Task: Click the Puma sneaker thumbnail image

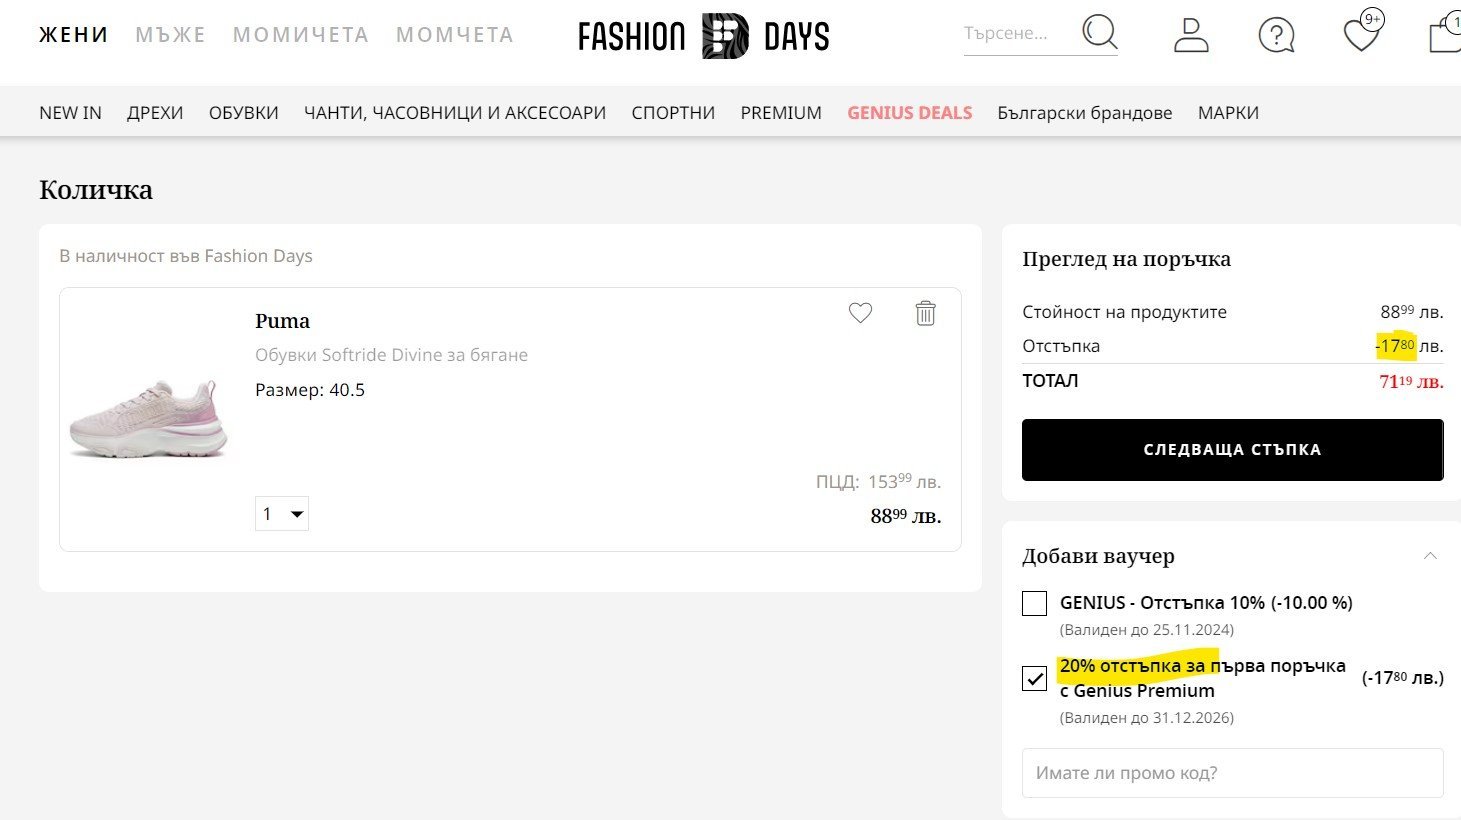Action: (x=150, y=419)
